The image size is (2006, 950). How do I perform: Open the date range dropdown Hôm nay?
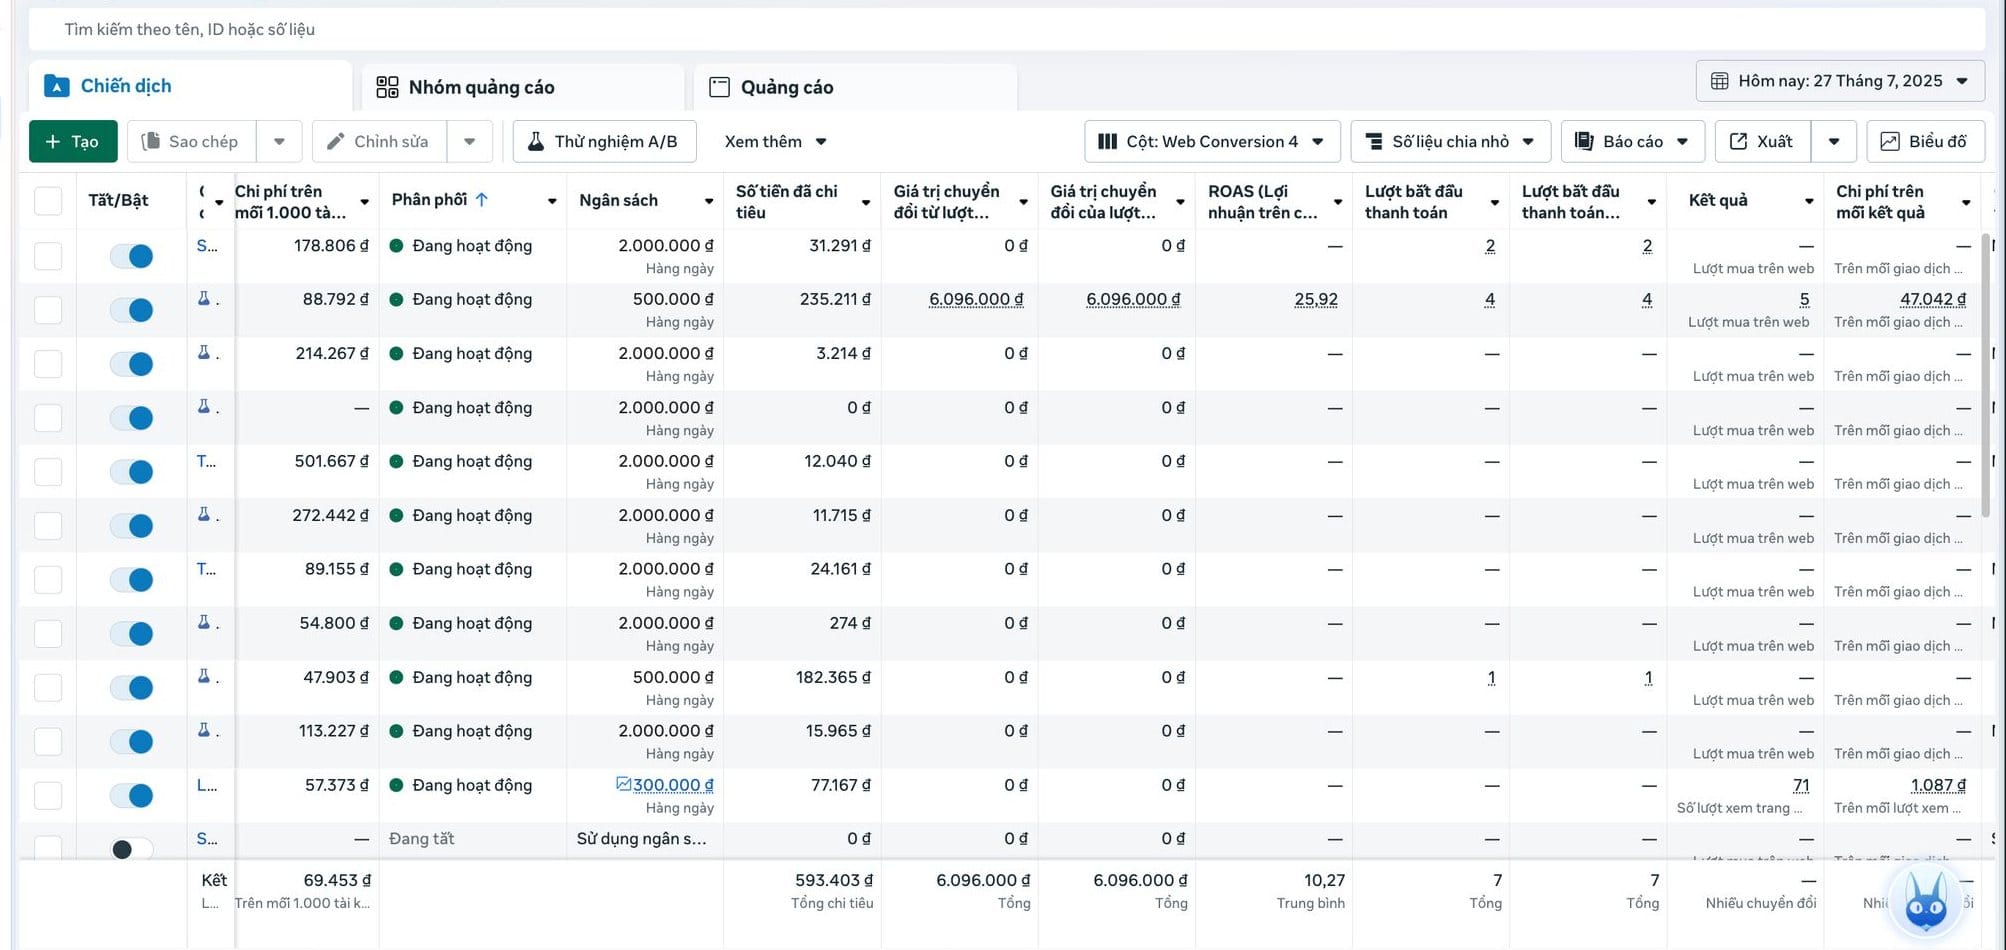1840,81
